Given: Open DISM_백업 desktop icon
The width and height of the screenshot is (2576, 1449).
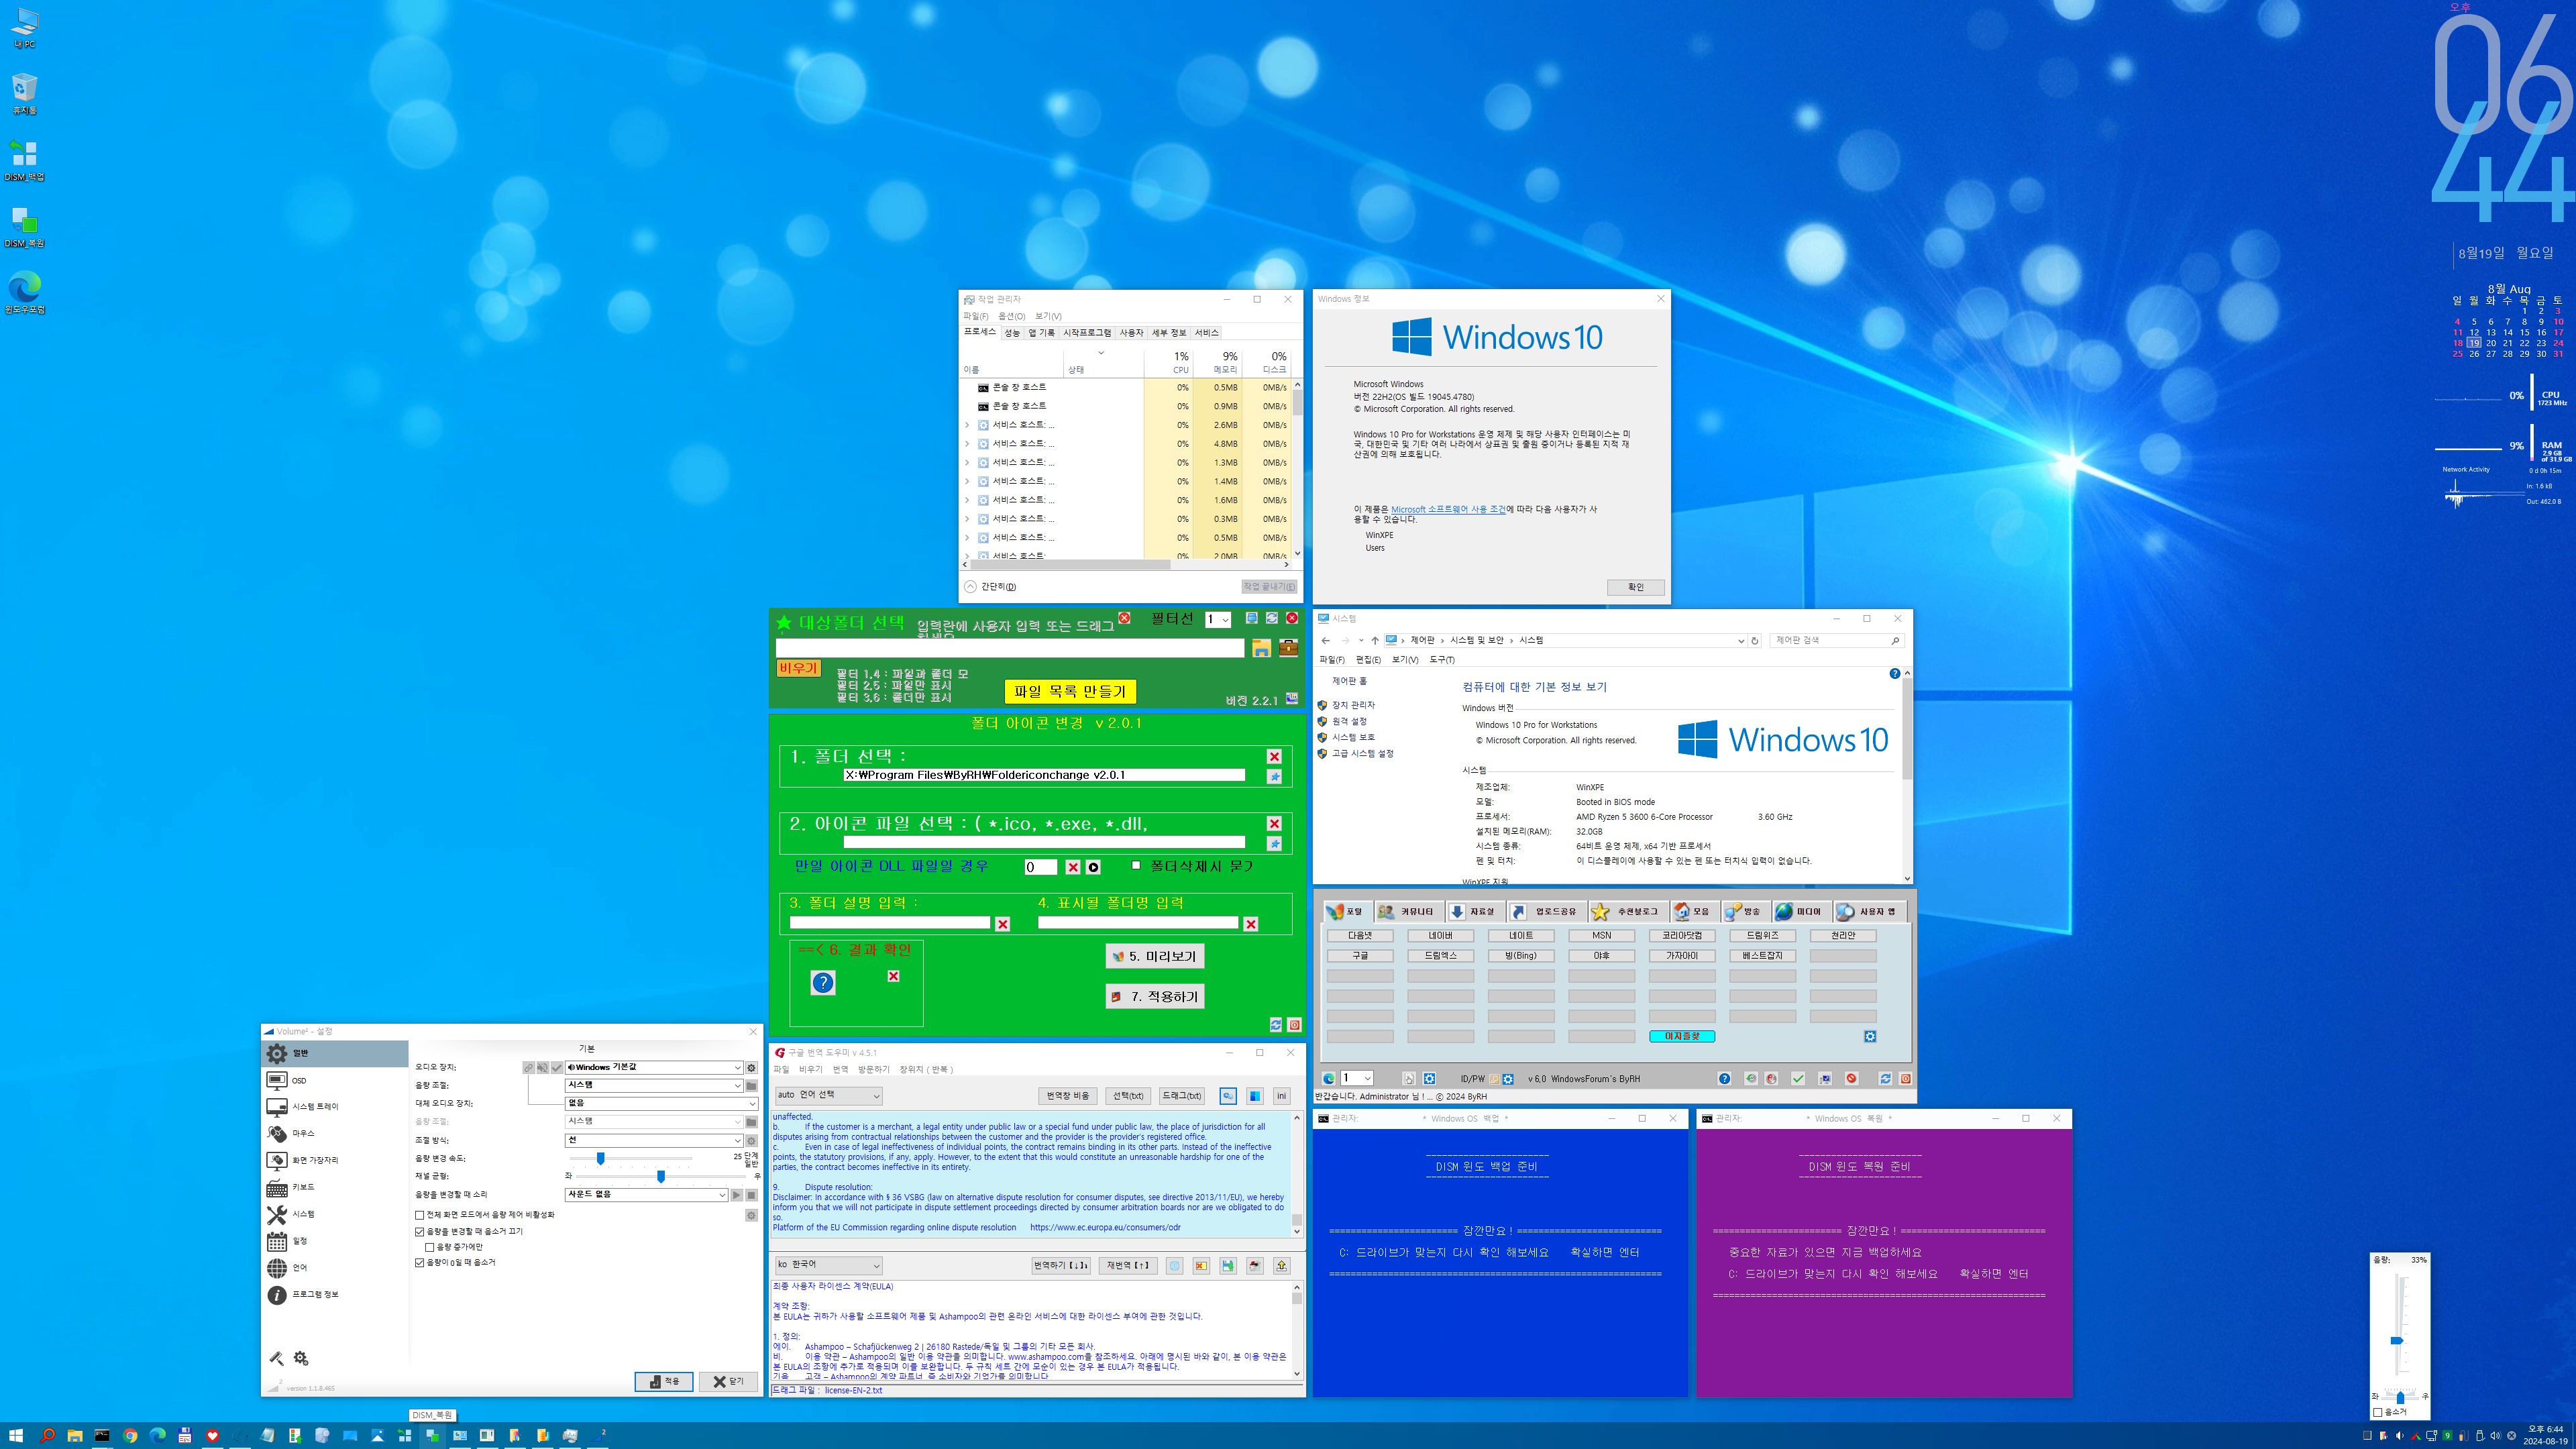Looking at the screenshot, I should [x=24, y=160].
